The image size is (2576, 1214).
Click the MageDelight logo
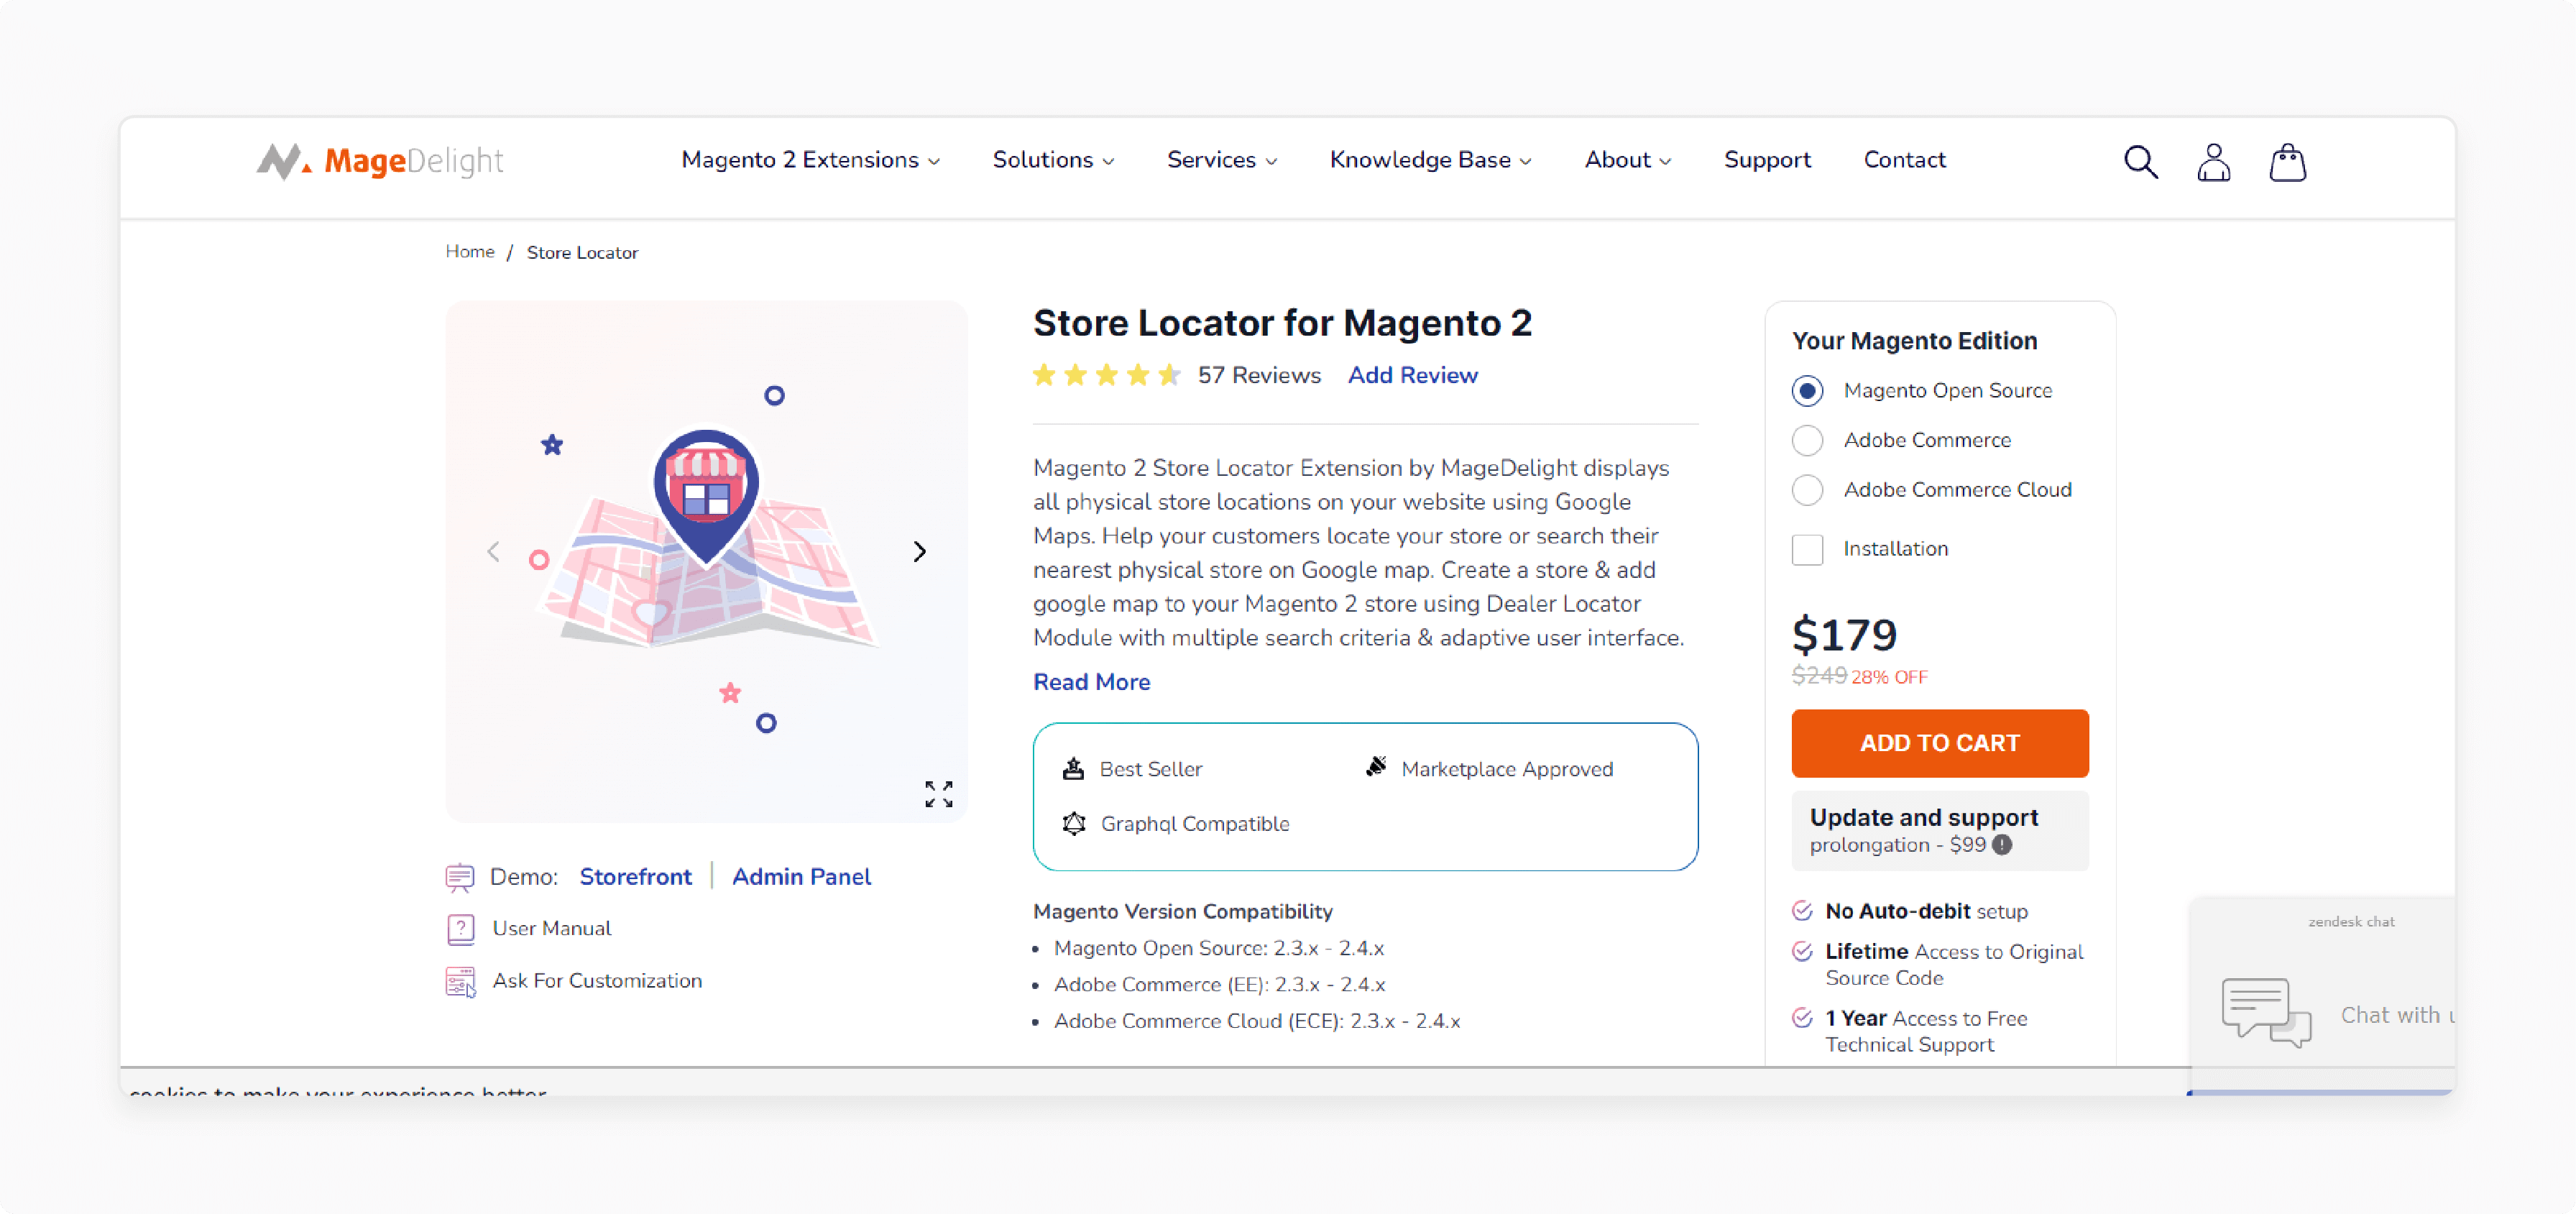380,161
